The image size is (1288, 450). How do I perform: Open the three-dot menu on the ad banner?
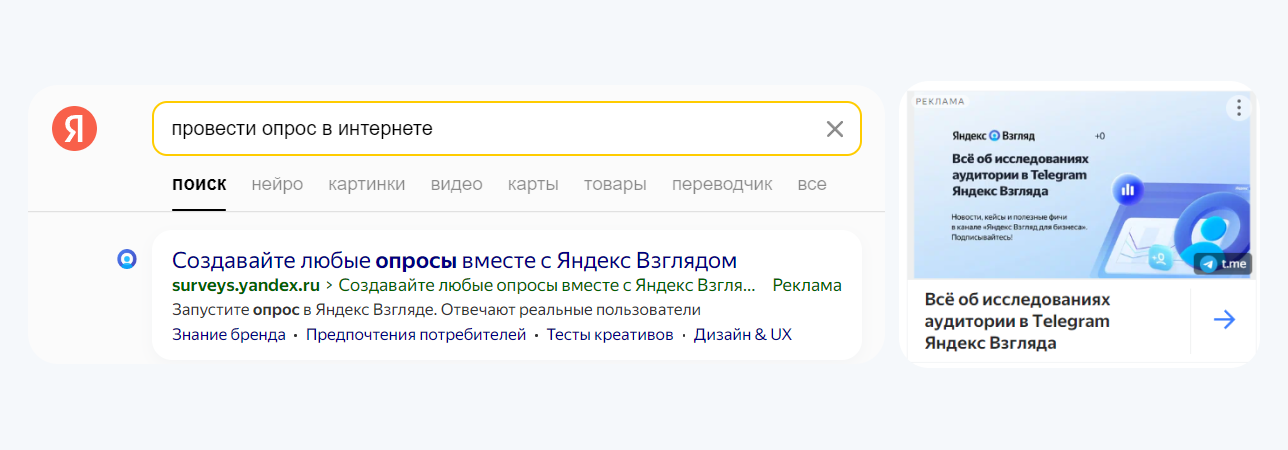pyautogui.click(x=1239, y=107)
